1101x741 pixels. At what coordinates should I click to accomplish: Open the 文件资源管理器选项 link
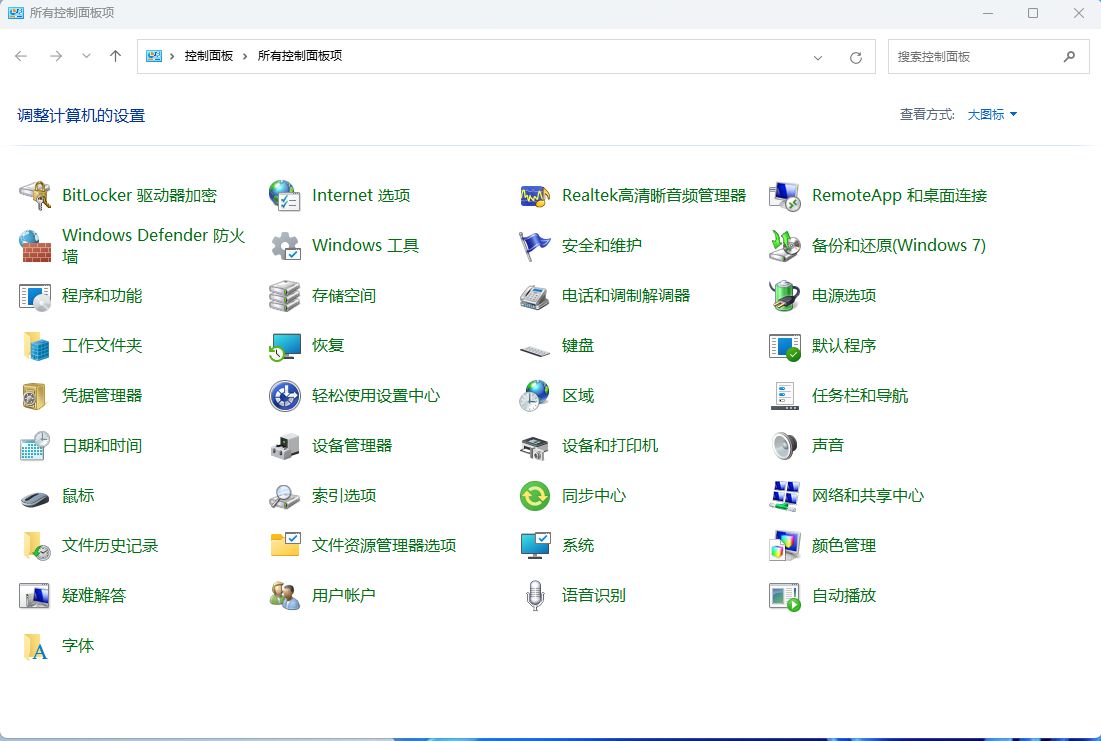pyautogui.click(x=384, y=546)
